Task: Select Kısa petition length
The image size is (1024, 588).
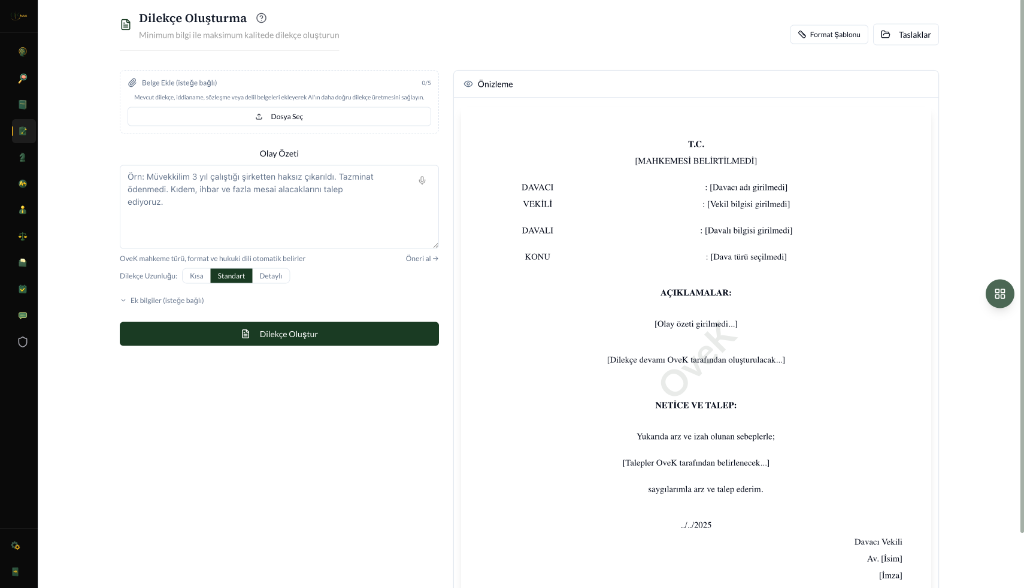Action: [x=196, y=276]
